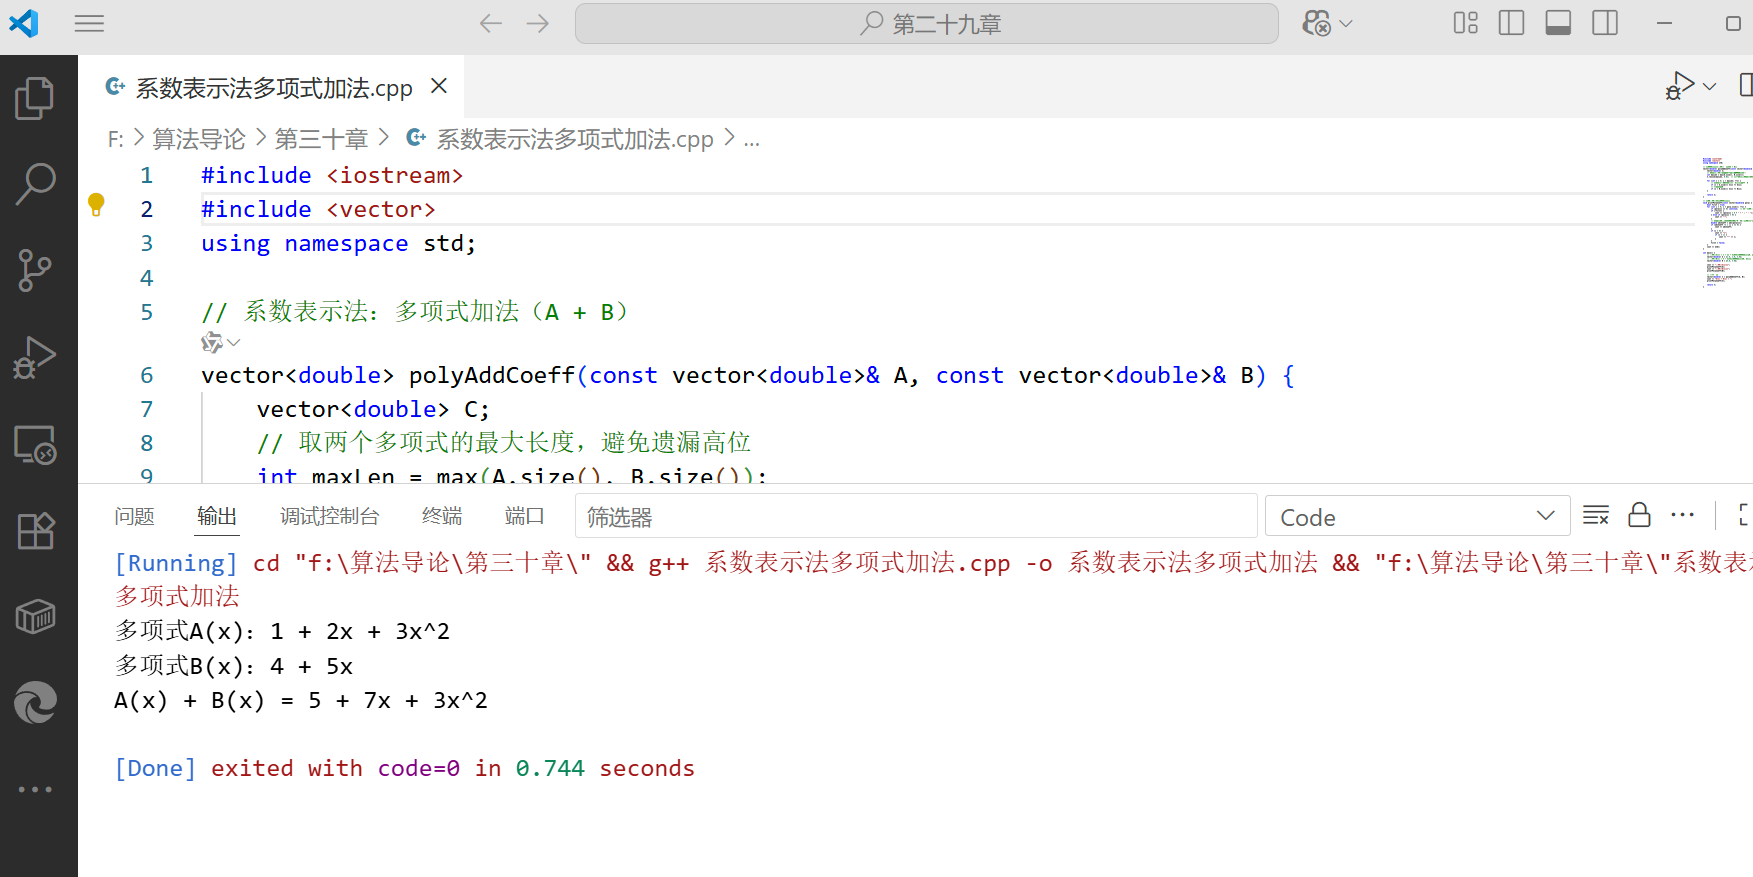
Task: Clear the output with the clear icon
Action: [x=1596, y=516]
